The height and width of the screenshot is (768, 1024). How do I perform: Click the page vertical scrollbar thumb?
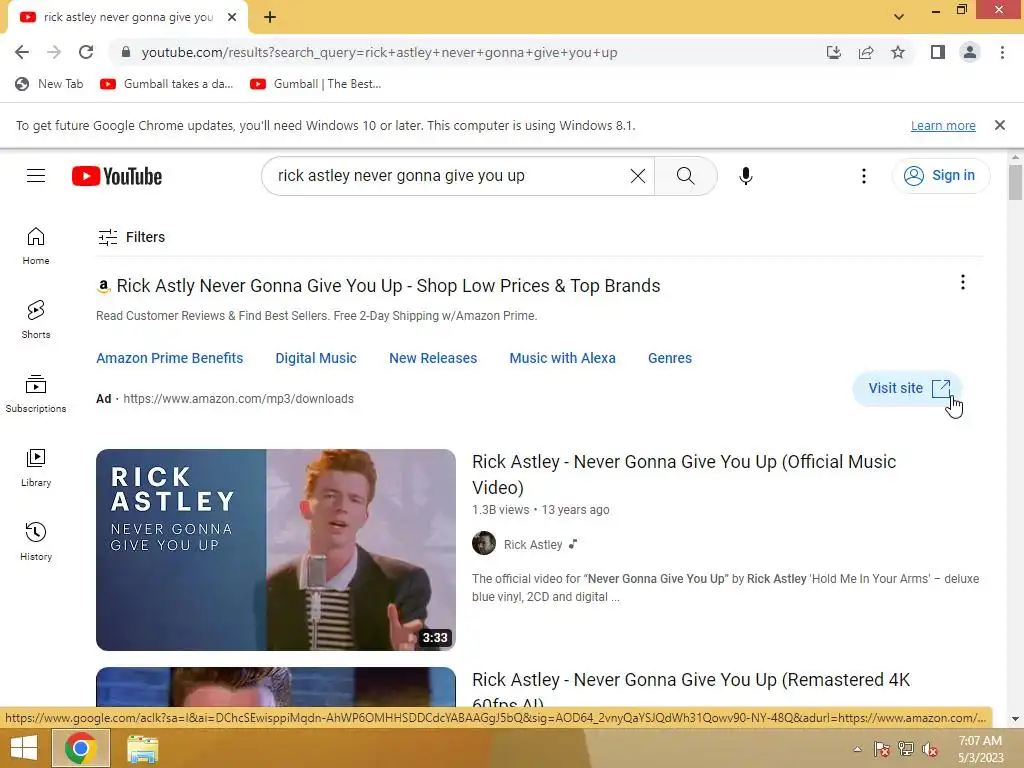[x=1015, y=182]
